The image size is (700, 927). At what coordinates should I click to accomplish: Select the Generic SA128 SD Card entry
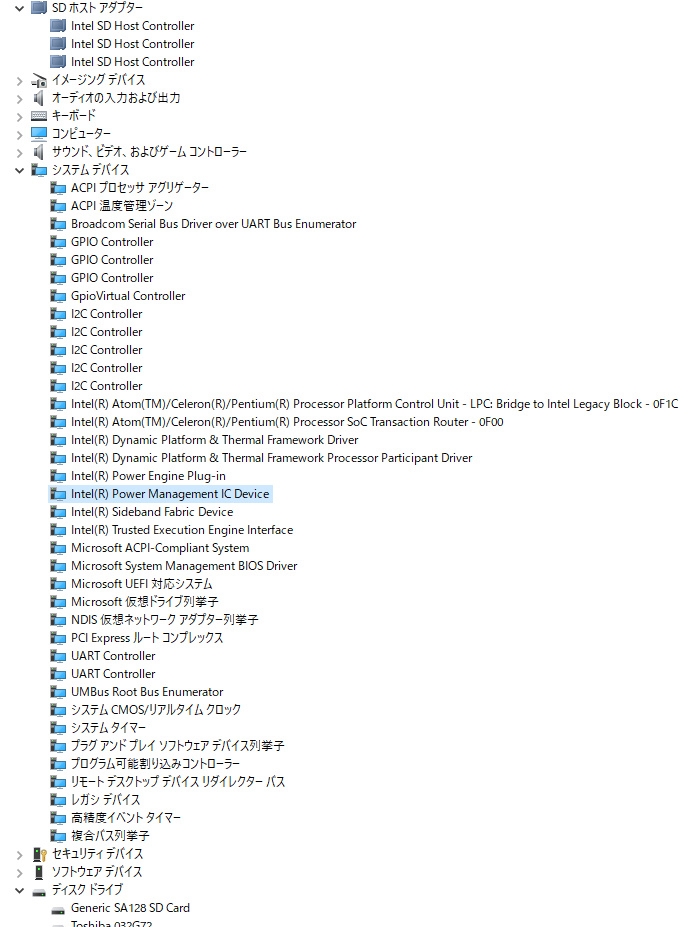(x=130, y=908)
